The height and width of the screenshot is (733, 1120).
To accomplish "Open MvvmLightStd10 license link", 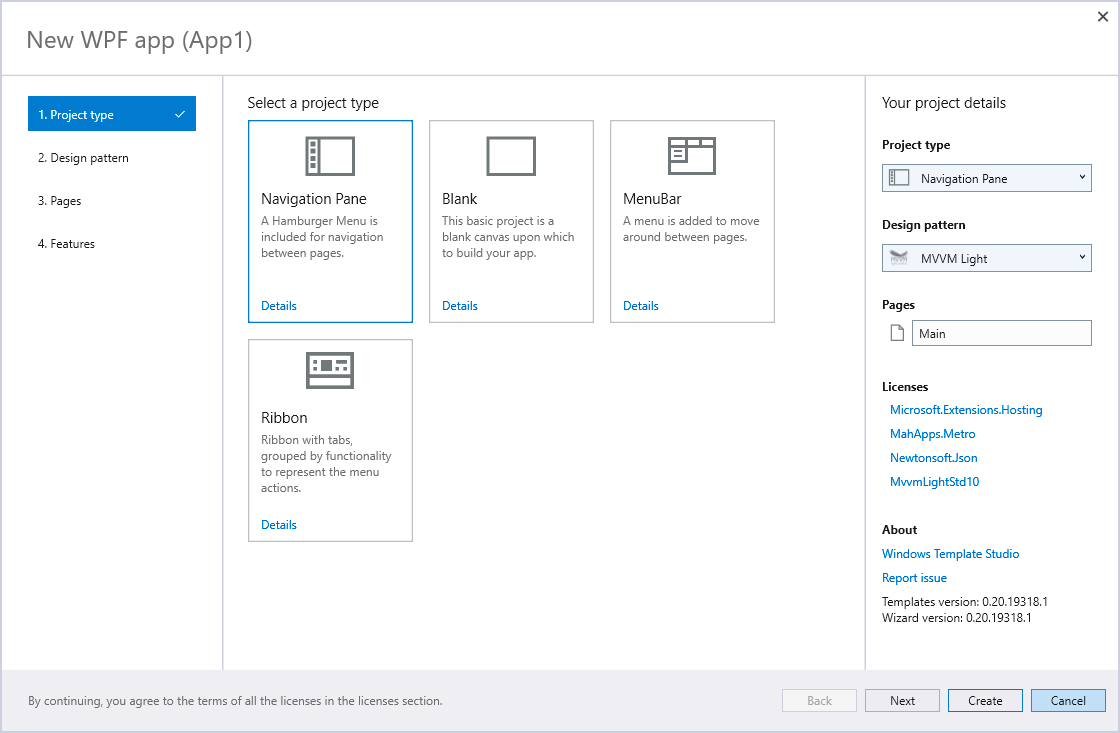I will point(934,482).
